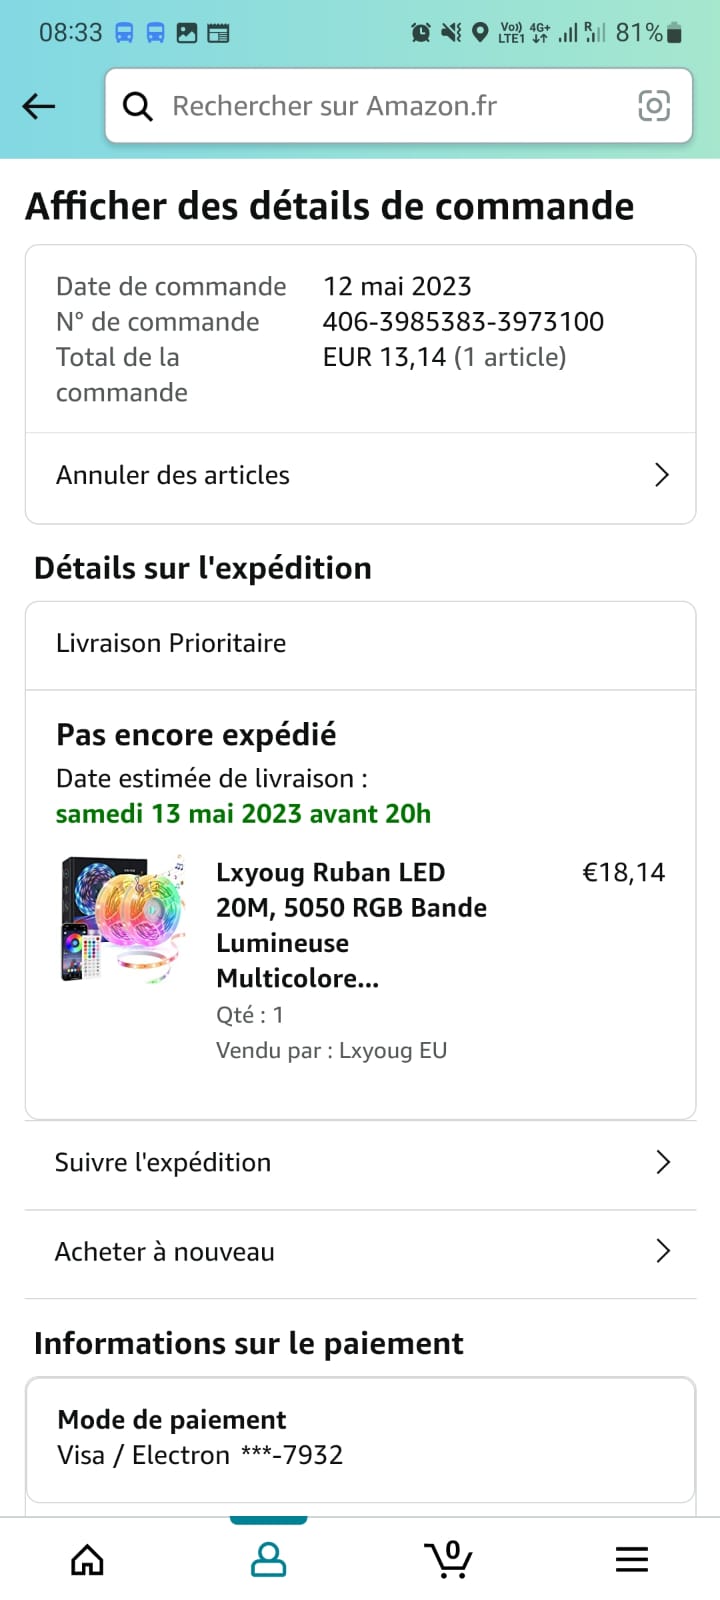Tap the Suivre l'expédition label
The width and height of the screenshot is (720, 1600).
tap(163, 1162)
